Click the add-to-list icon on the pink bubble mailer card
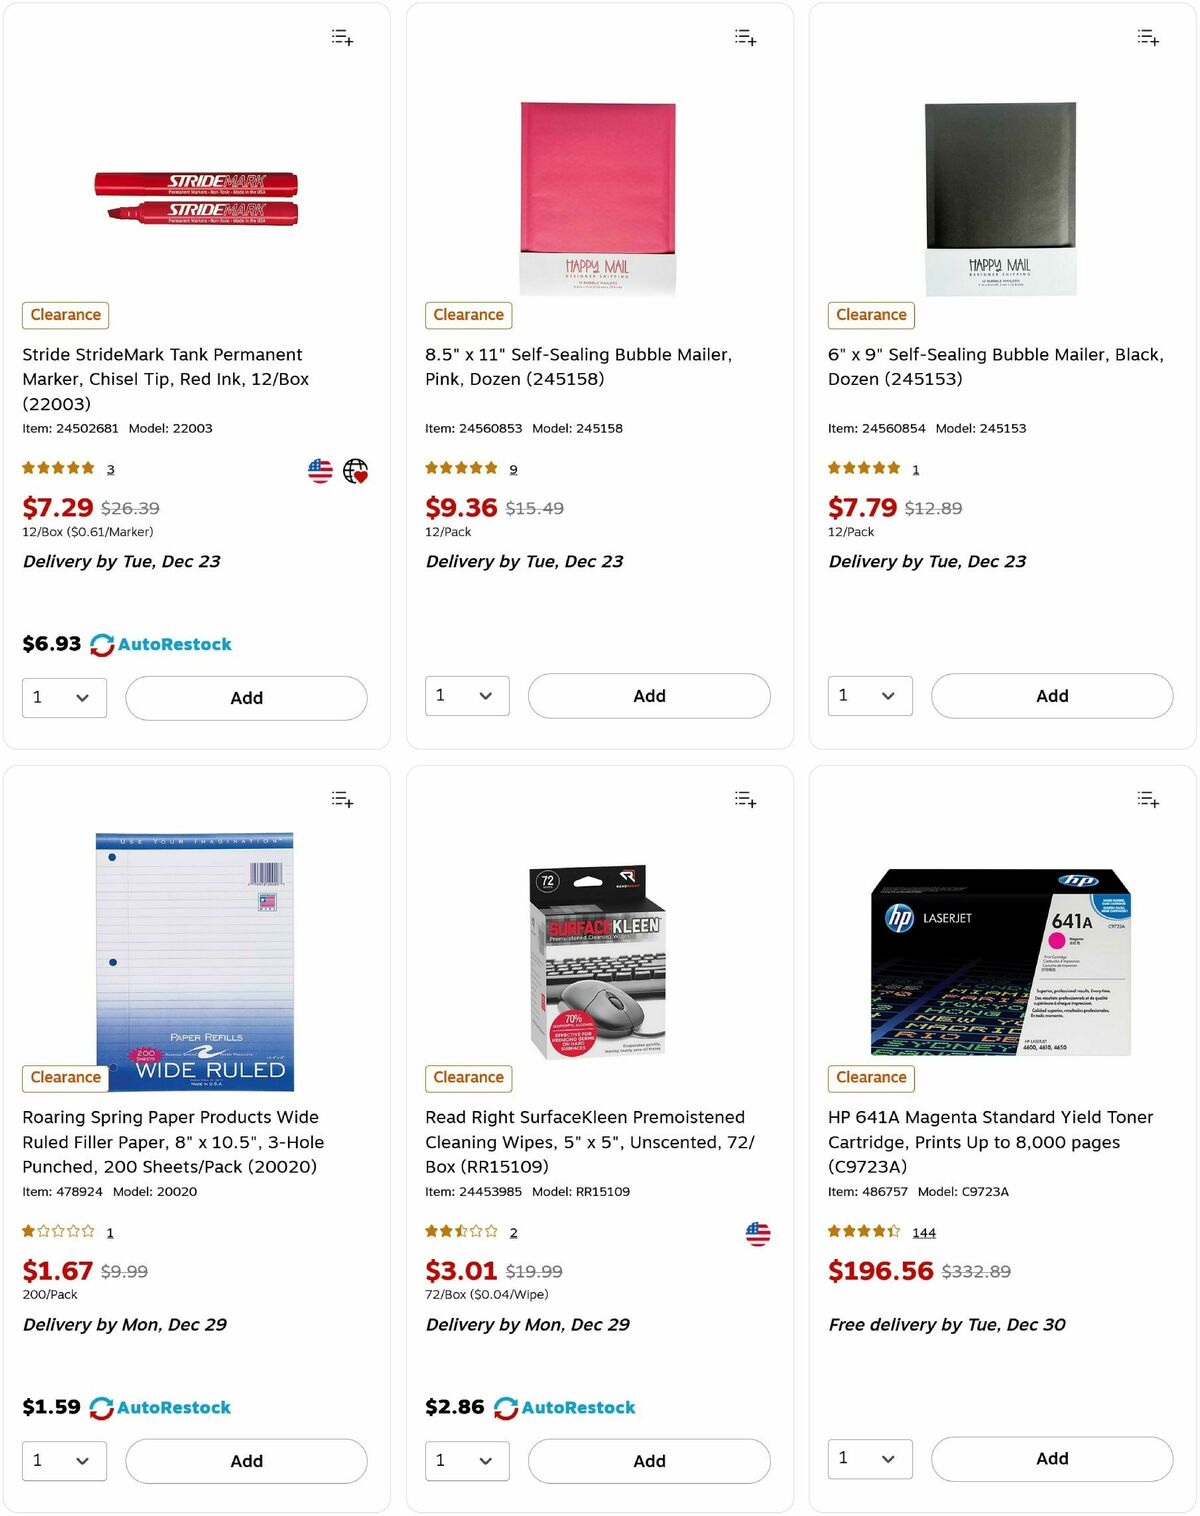 click(744, 37)
